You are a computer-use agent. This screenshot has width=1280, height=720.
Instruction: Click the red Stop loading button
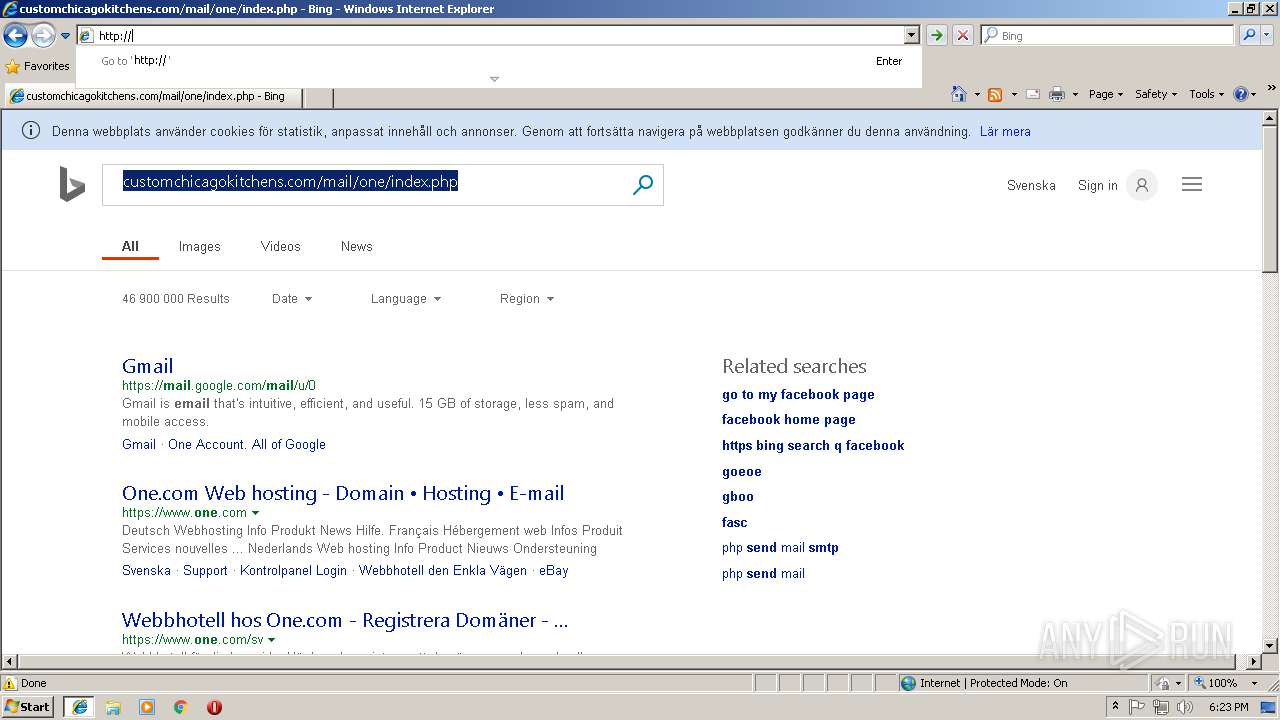tap(963, 36)
